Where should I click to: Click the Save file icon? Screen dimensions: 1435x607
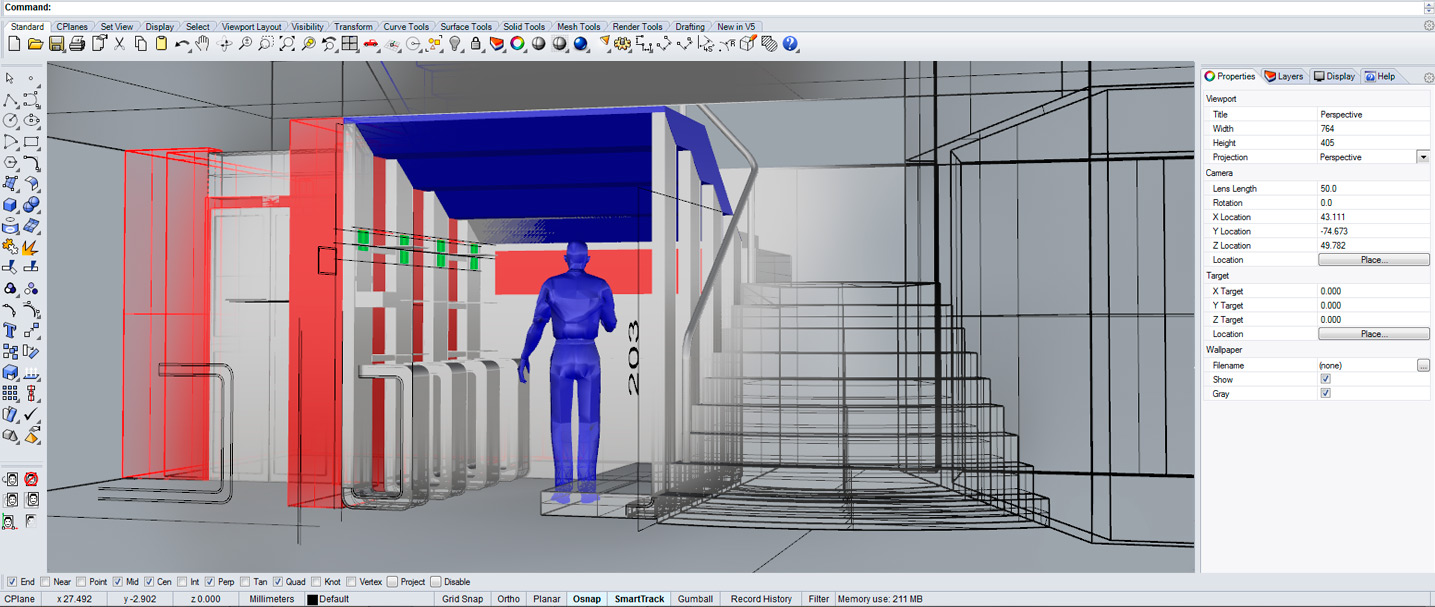coord(57,44)
